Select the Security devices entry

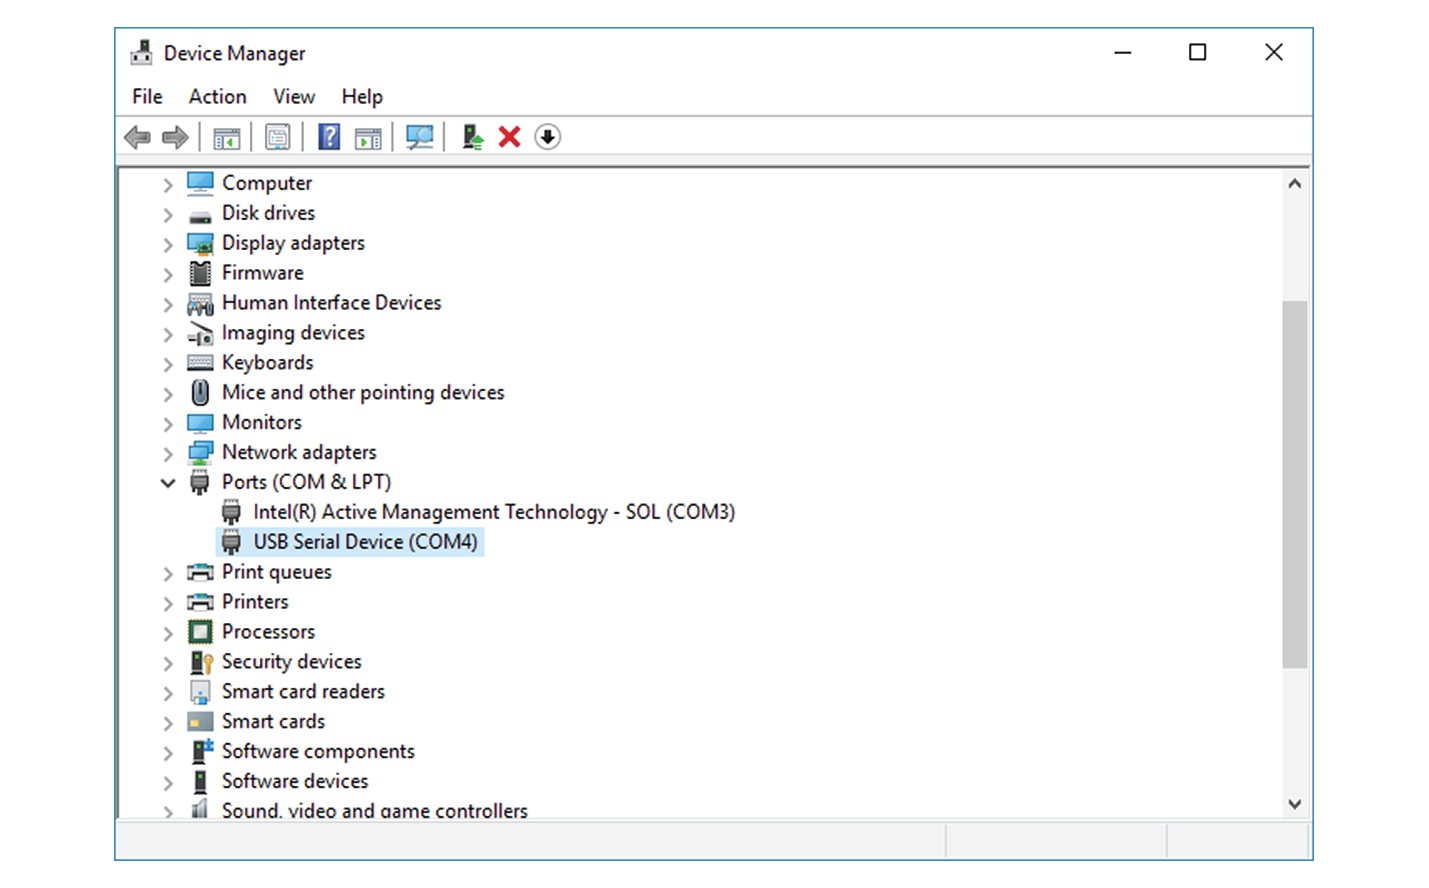coord(291,661)
